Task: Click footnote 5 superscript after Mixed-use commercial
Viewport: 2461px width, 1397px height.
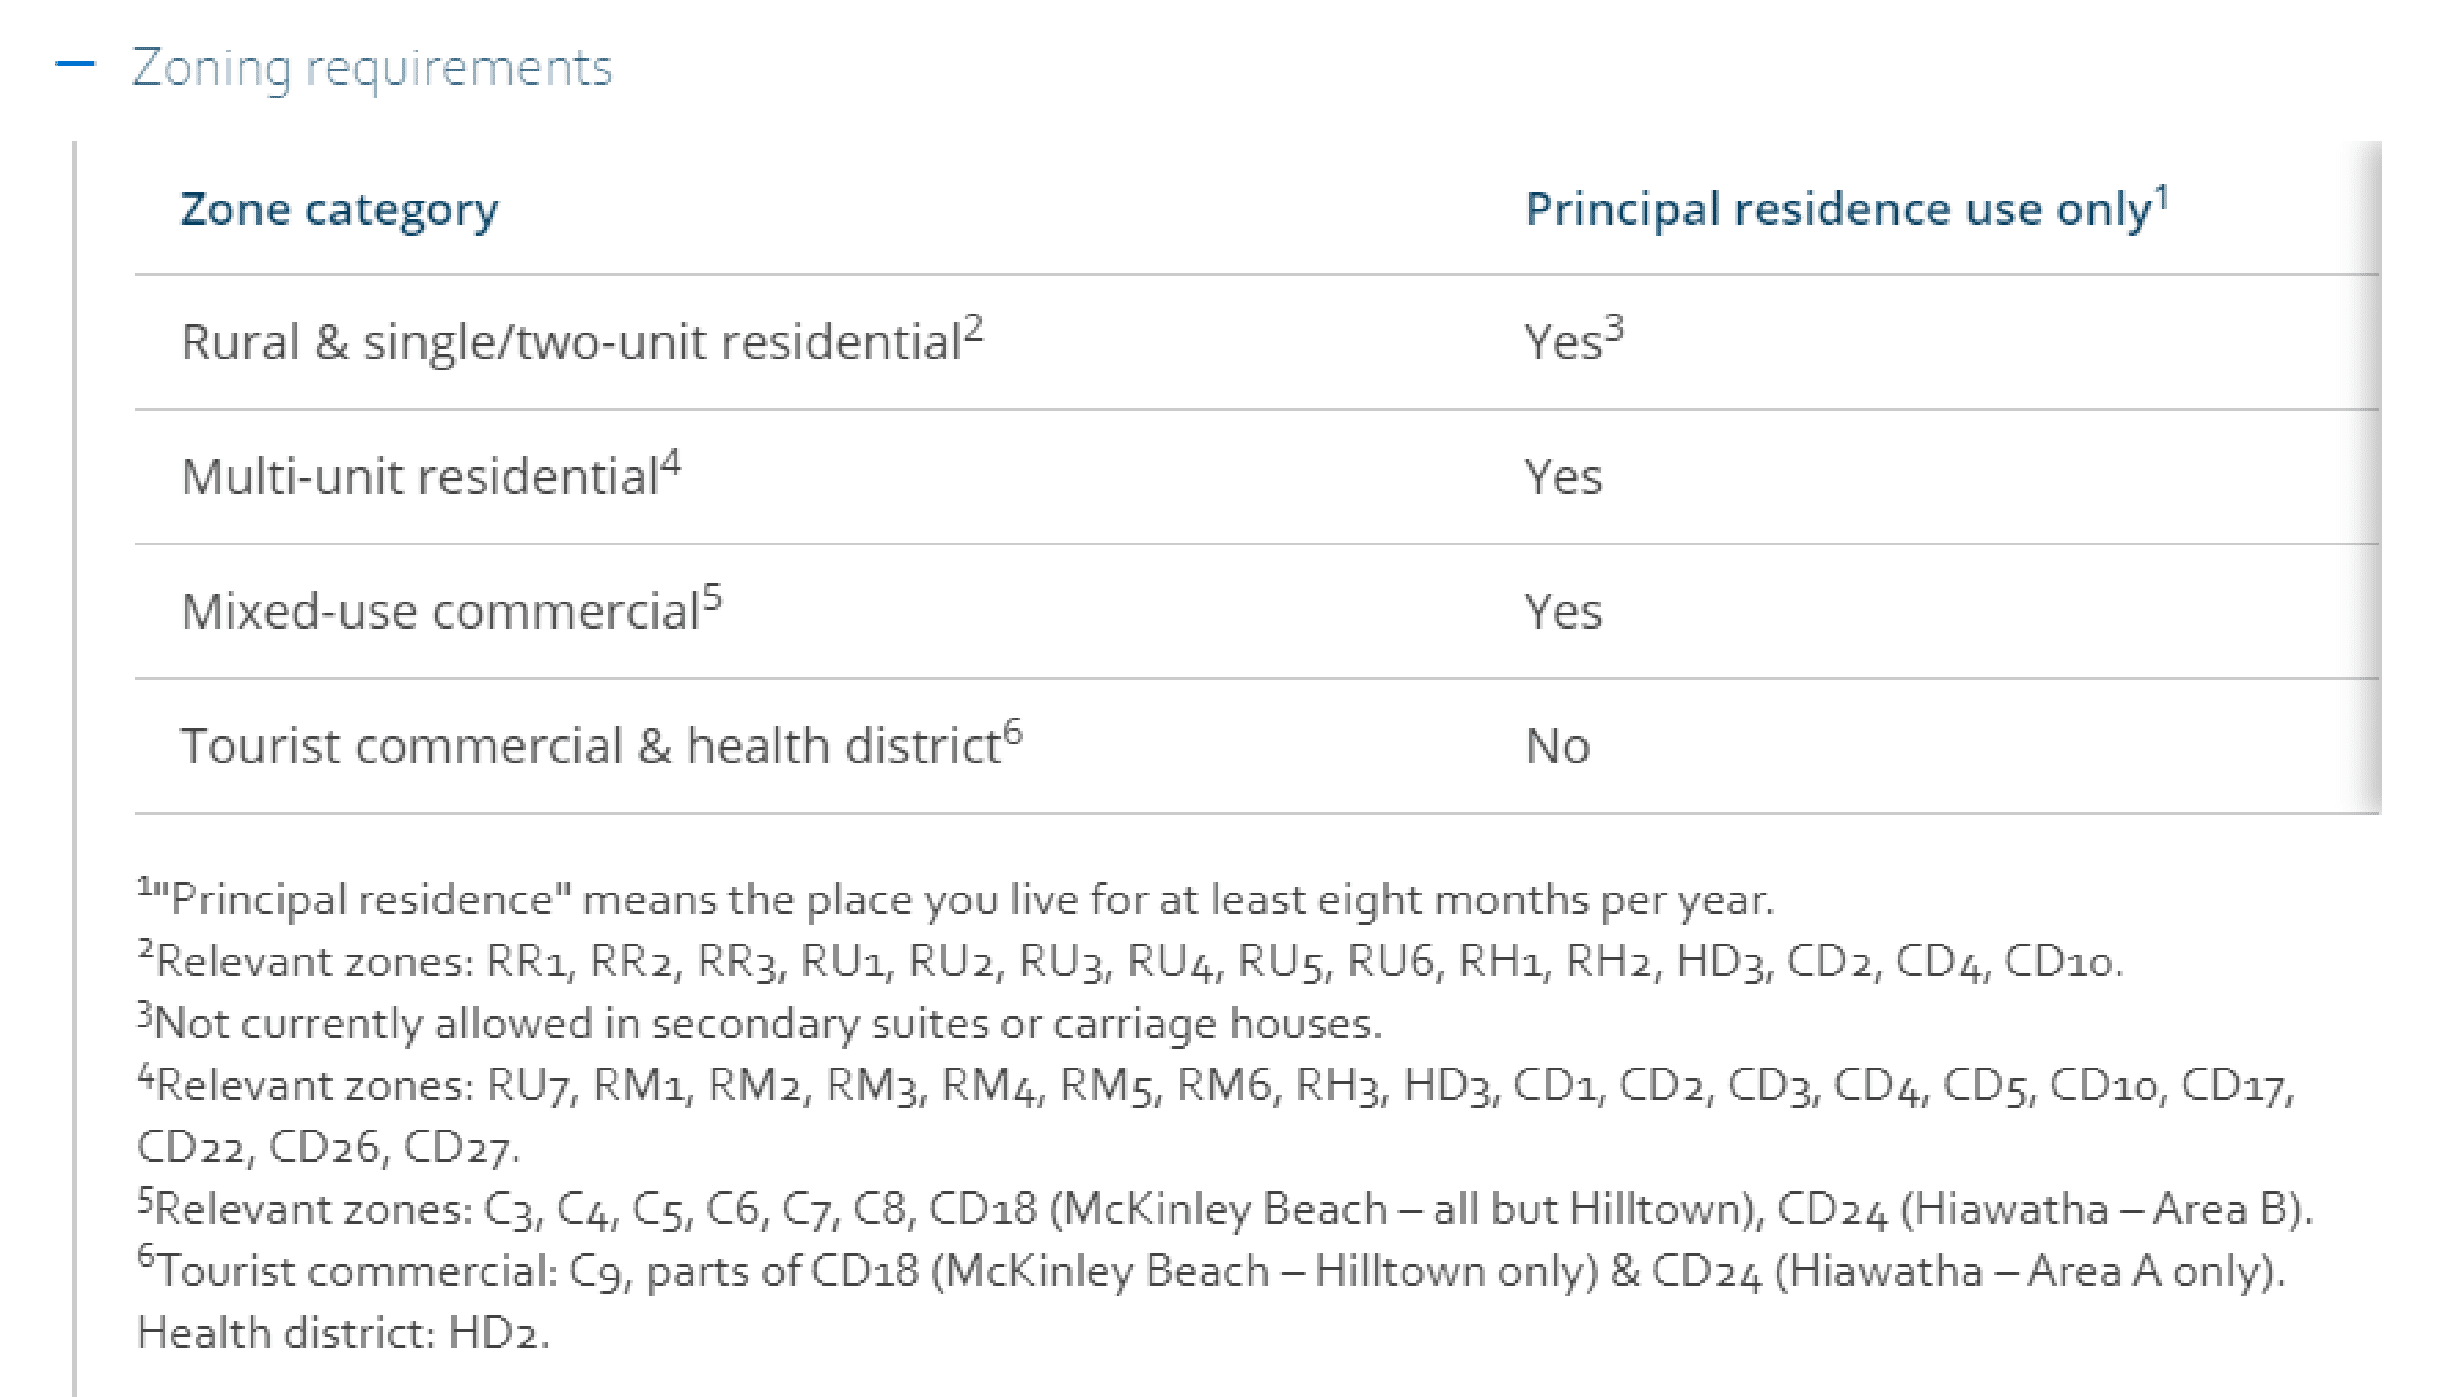Action: (x=711, y=598)
